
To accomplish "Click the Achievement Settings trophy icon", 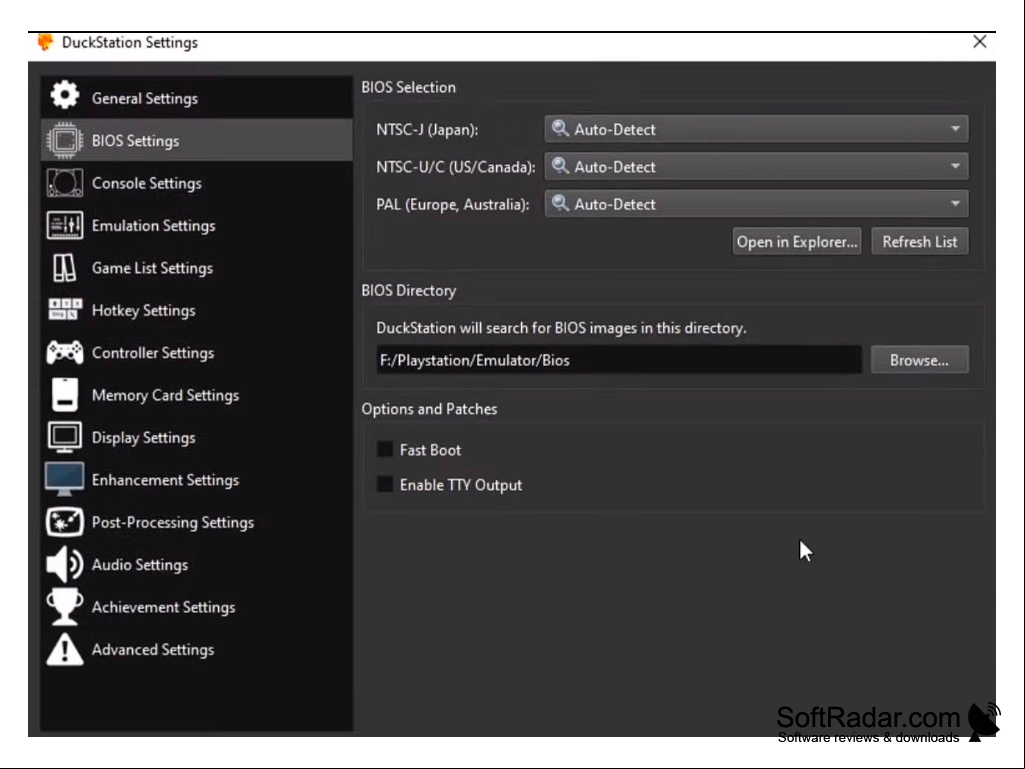I will click(65, 606).
